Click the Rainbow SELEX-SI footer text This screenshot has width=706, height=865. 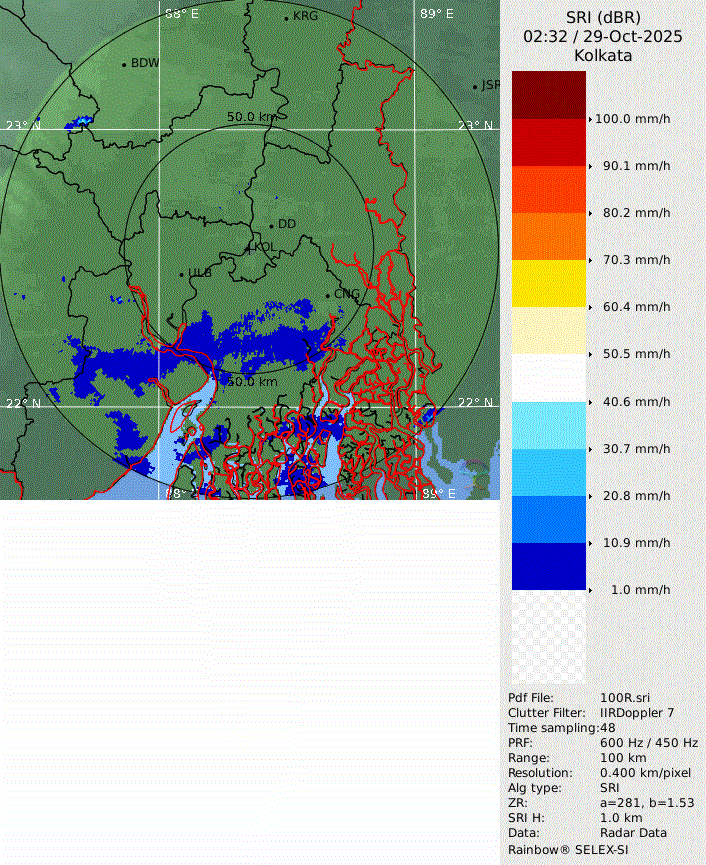(x=569, y=848)
